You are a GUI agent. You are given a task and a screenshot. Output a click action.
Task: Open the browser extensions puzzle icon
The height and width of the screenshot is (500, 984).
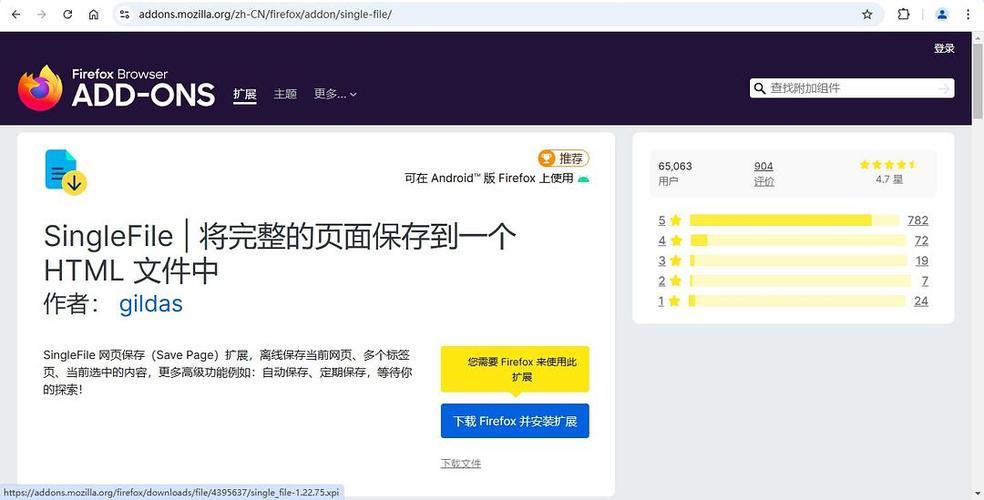coord(903,14)
